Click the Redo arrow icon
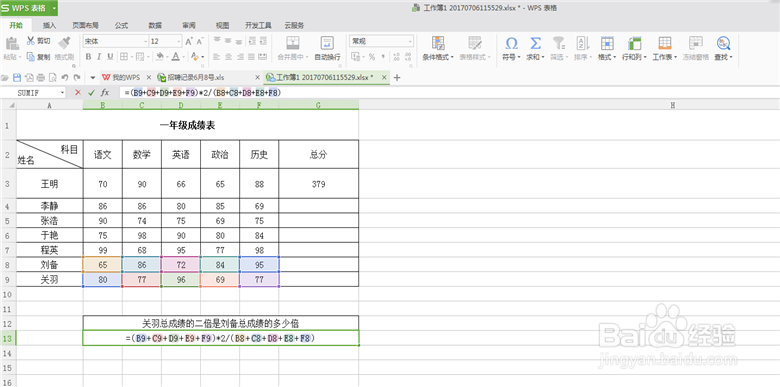The width and height of the screenshot is (780, 387). [77, 78]
